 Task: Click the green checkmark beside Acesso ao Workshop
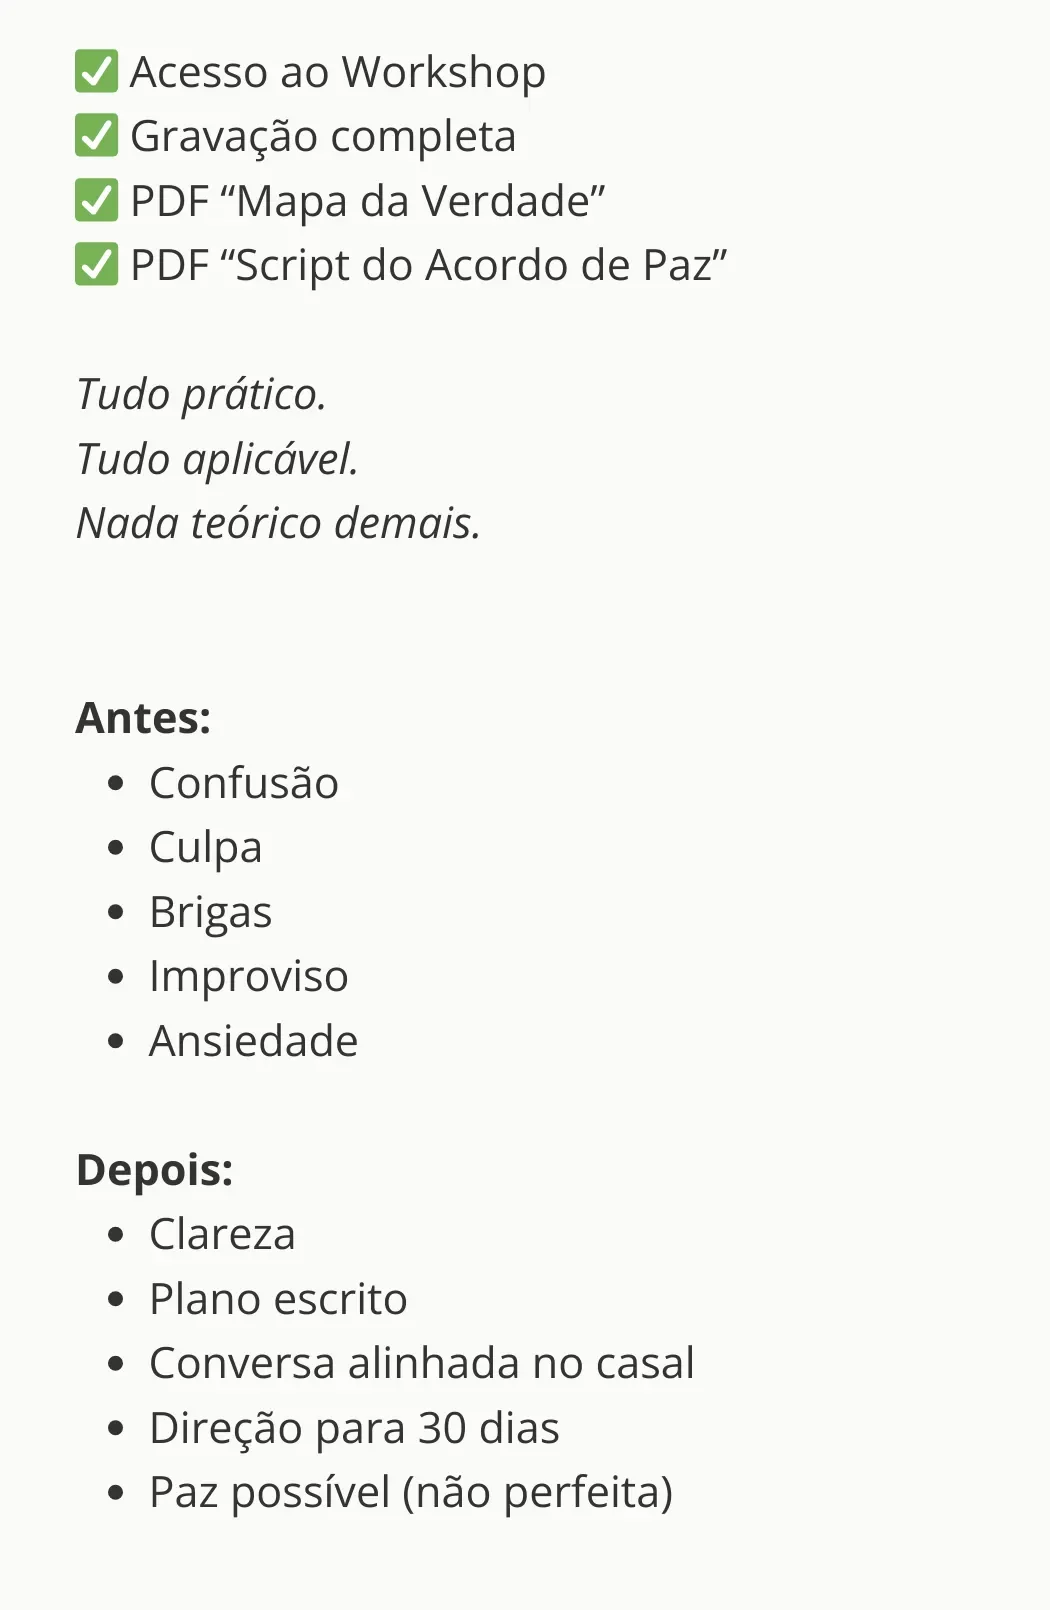coord(96,72)
